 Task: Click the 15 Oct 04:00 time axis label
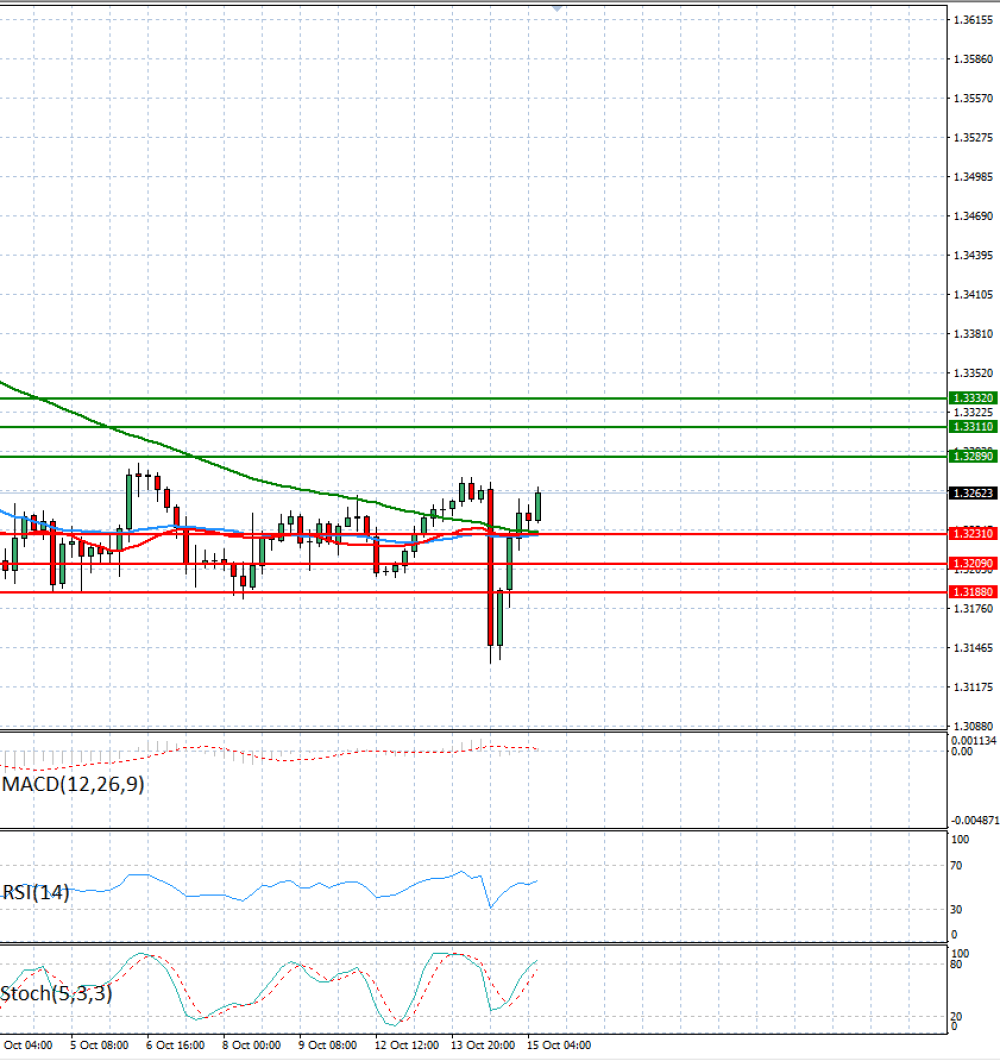tap(559, 1045)
